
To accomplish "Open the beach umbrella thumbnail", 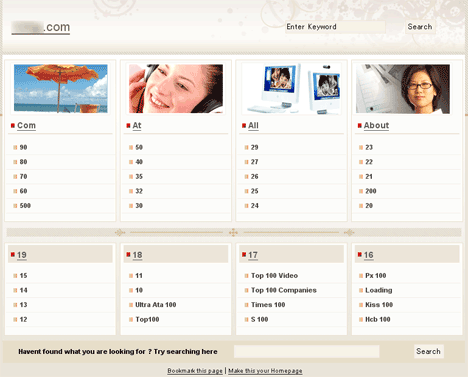I will coord(61,89).
